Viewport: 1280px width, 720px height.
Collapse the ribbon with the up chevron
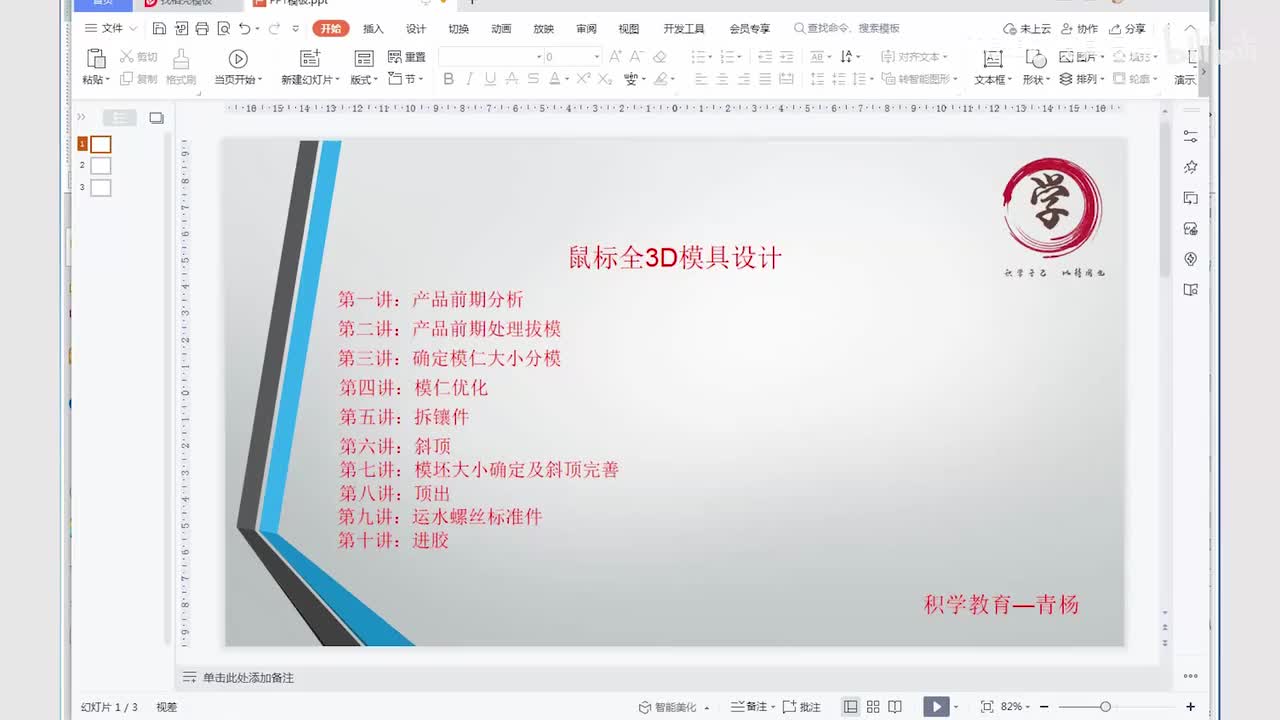coord(1190,28)
